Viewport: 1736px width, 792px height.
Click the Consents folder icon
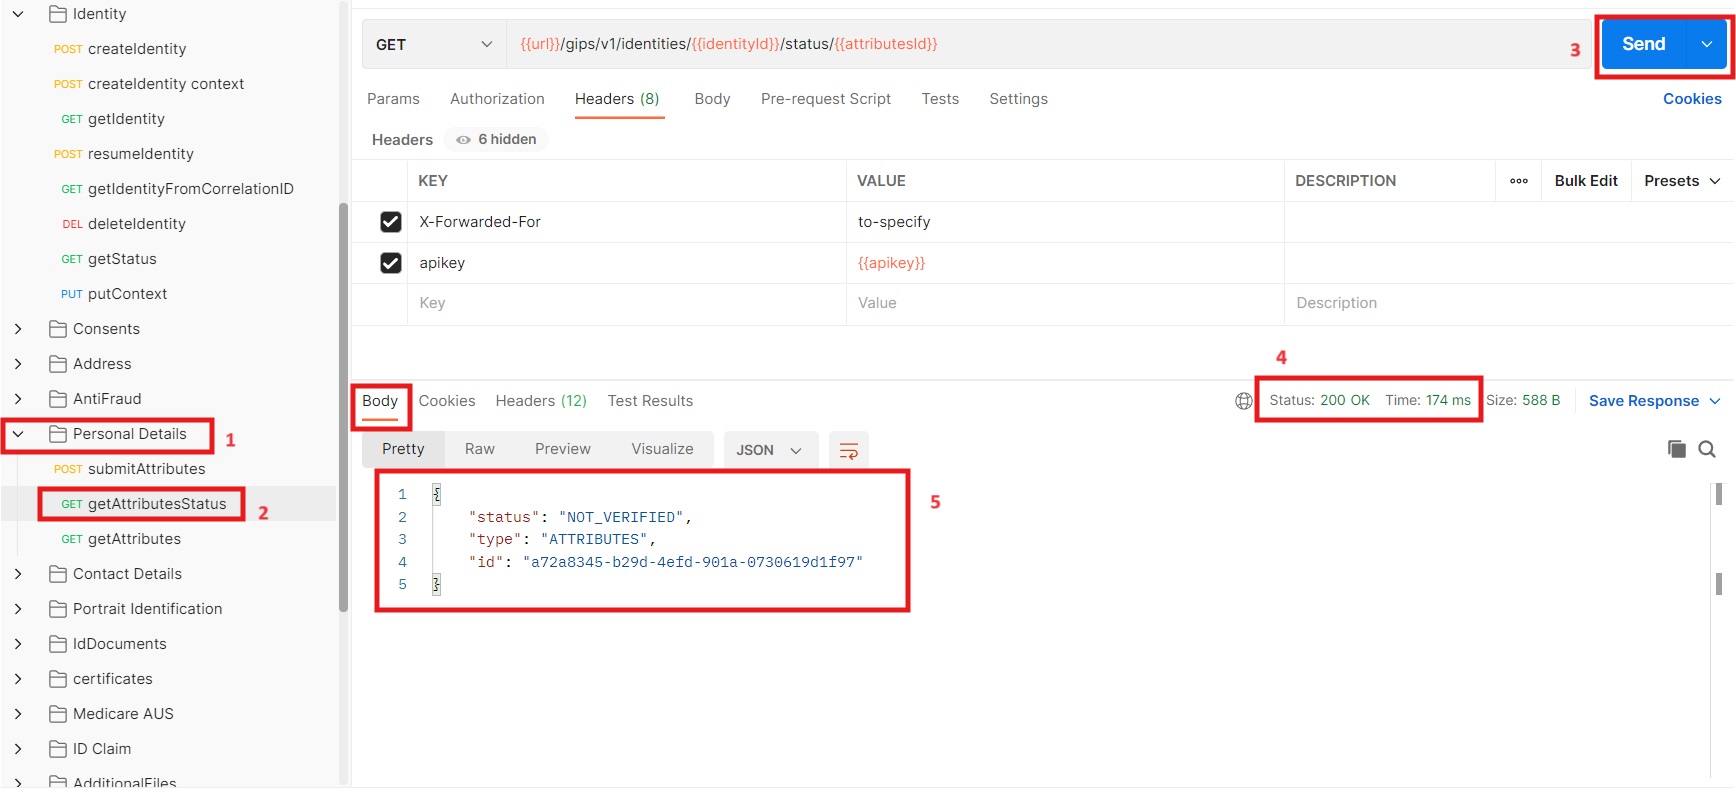pyautogui.click(x=58, y=329)
